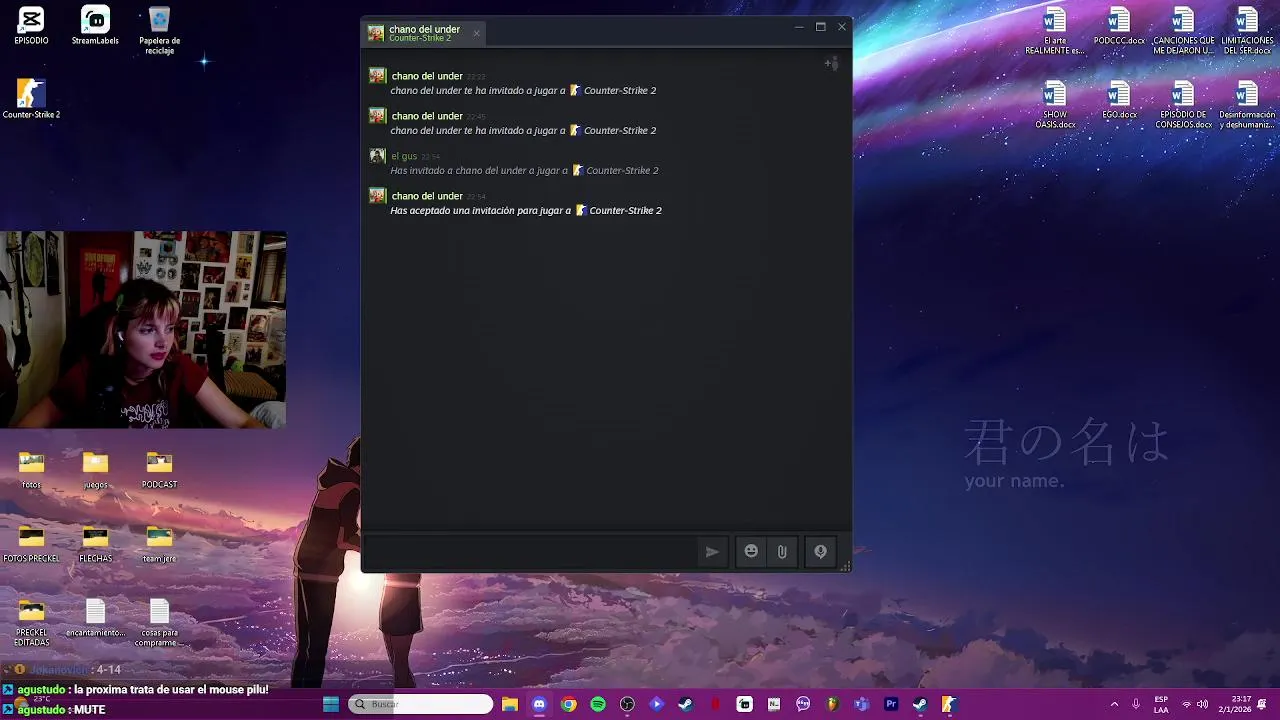Screen dimensions: 1280x720
Task: Focus the chat message input field
Action: [x=530, y=551]
